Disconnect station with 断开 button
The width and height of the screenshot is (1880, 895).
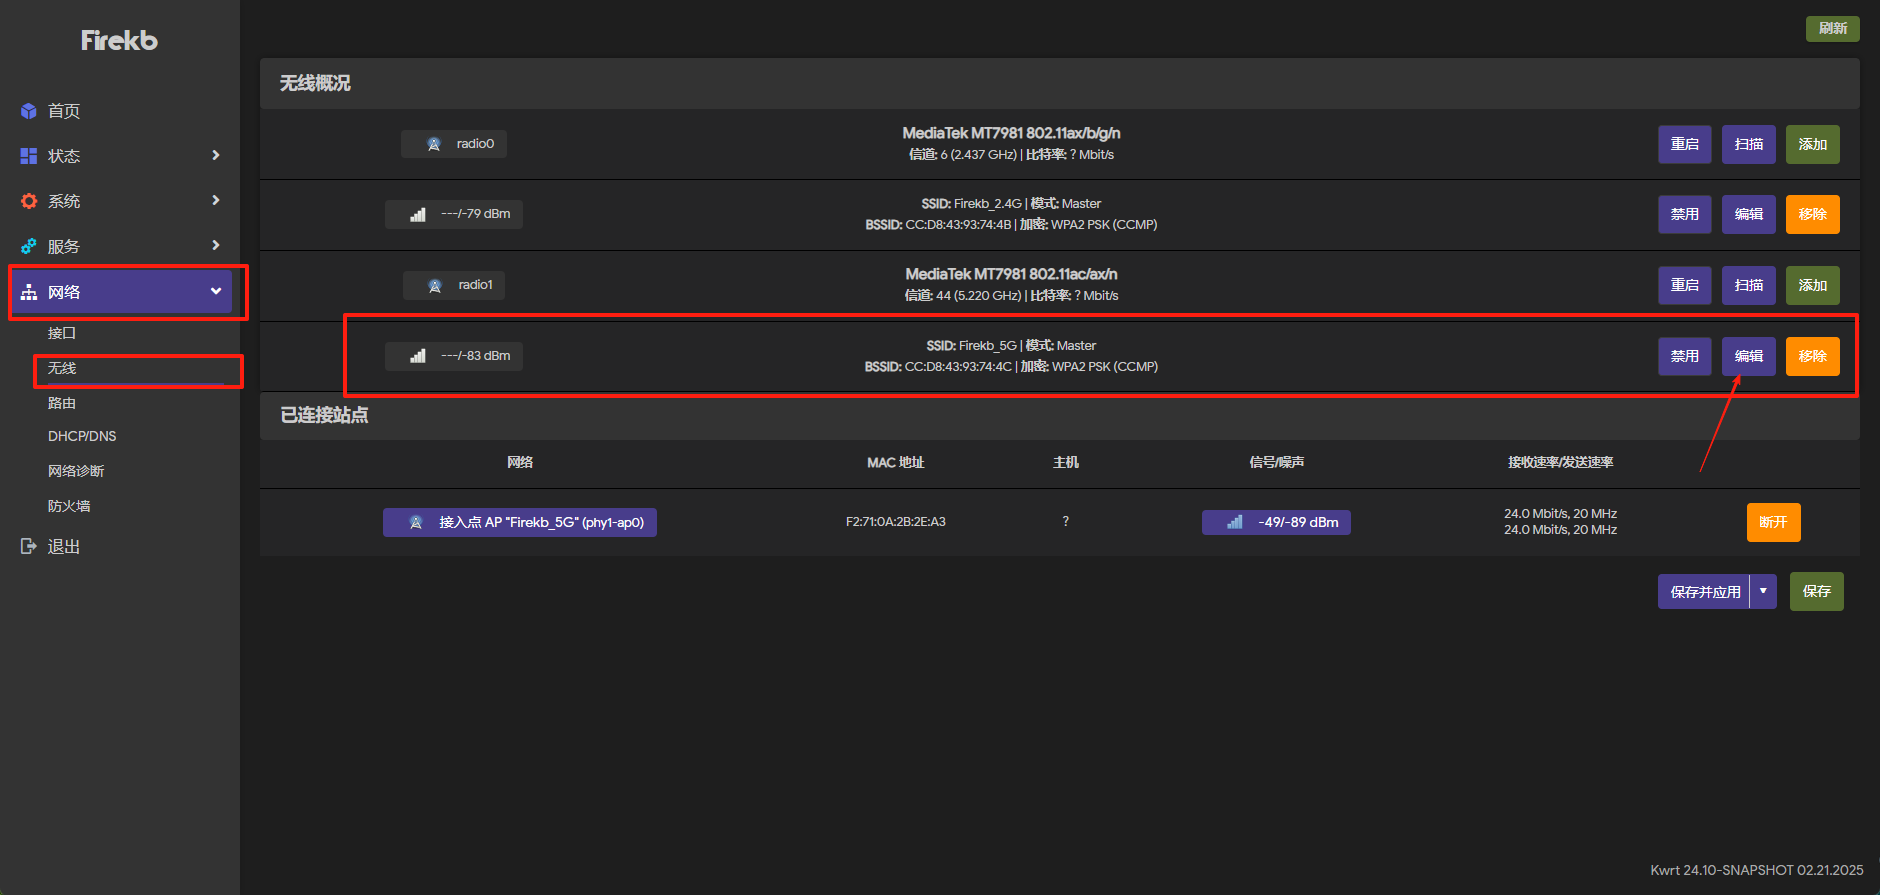[1773, 522]
